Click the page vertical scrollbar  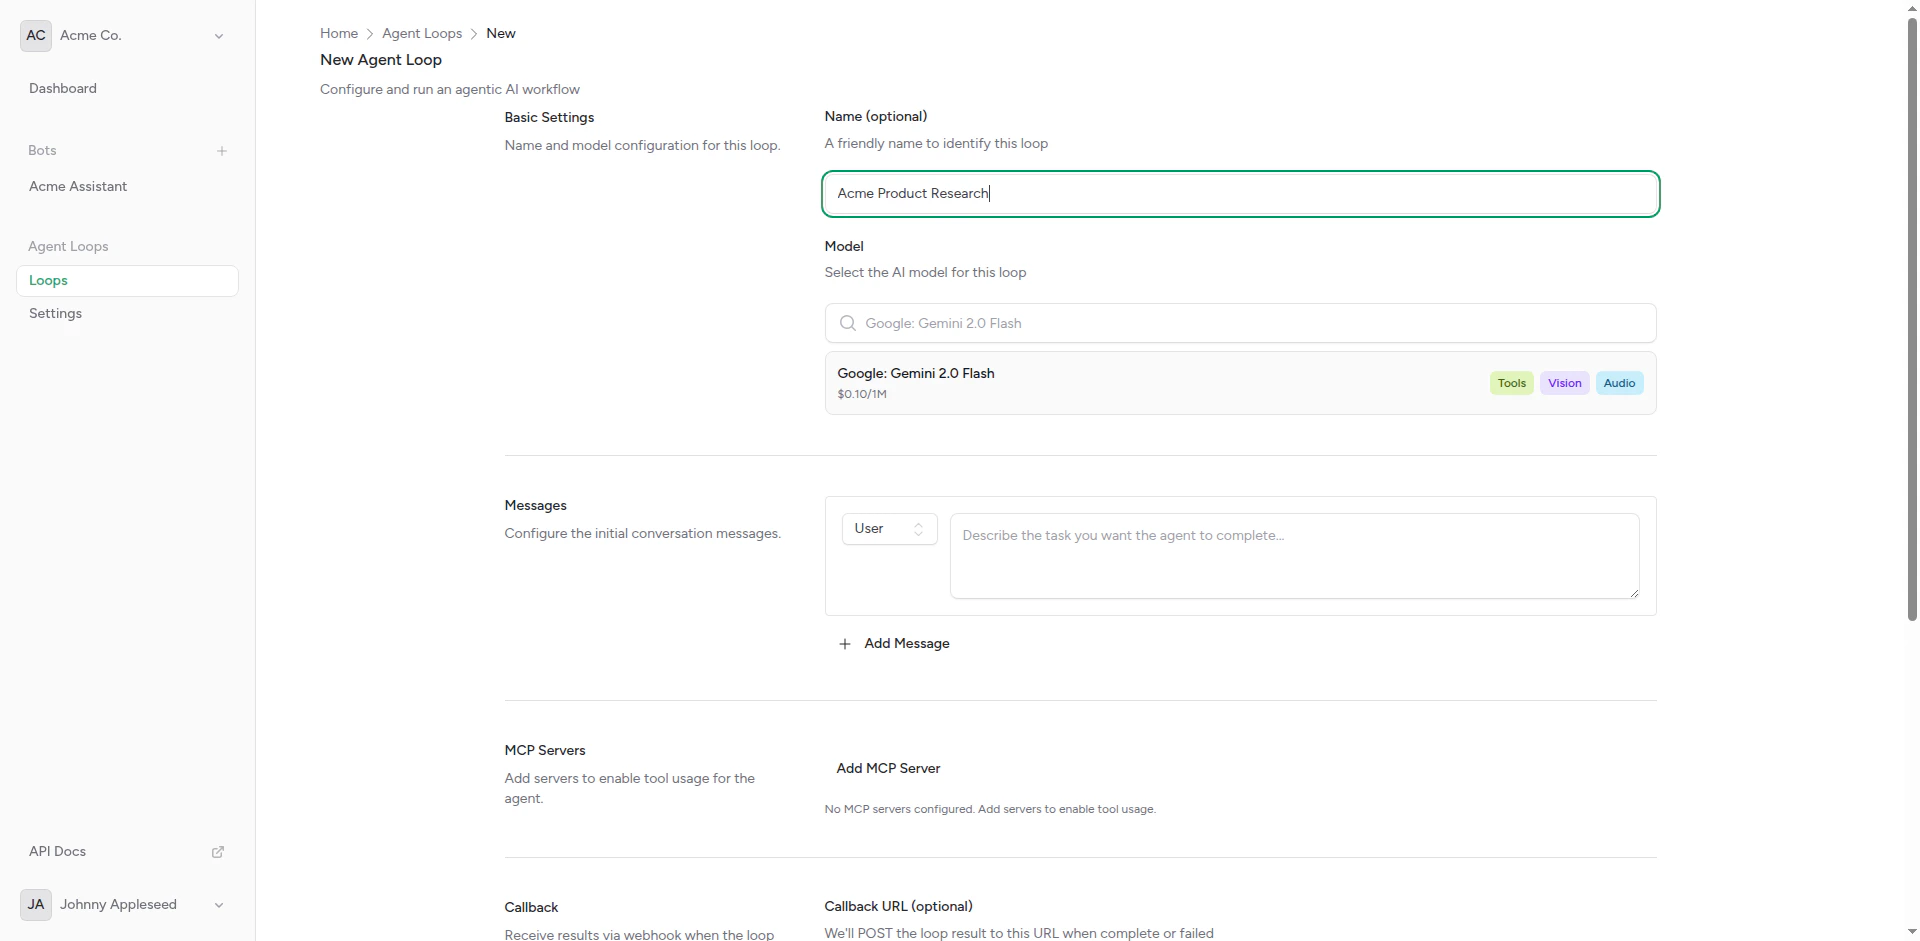[x=1912, y=320]
